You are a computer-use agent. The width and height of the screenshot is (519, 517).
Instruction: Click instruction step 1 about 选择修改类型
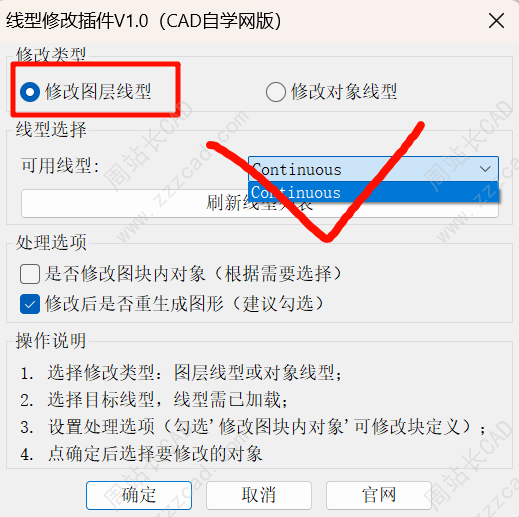[x=181, y=372]
